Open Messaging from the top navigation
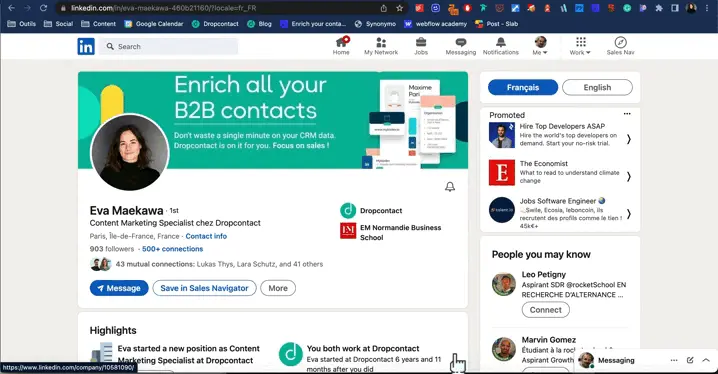Image resolution: width=718 pixels, height=374 pixels. 461,46
